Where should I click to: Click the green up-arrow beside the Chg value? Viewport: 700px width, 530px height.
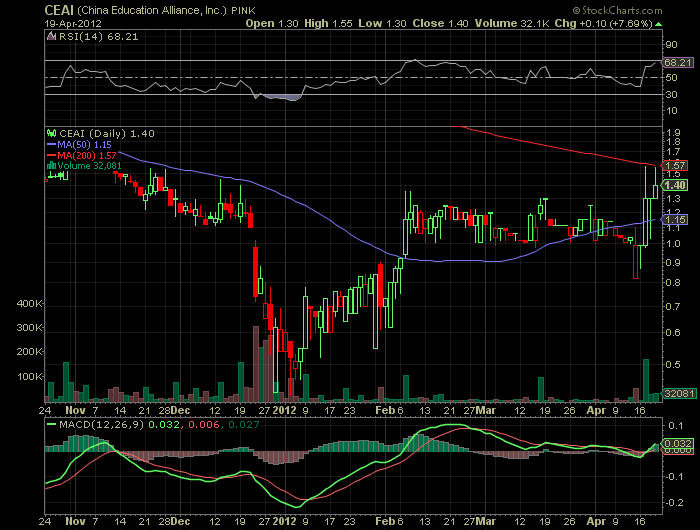[x=658, y=24]
